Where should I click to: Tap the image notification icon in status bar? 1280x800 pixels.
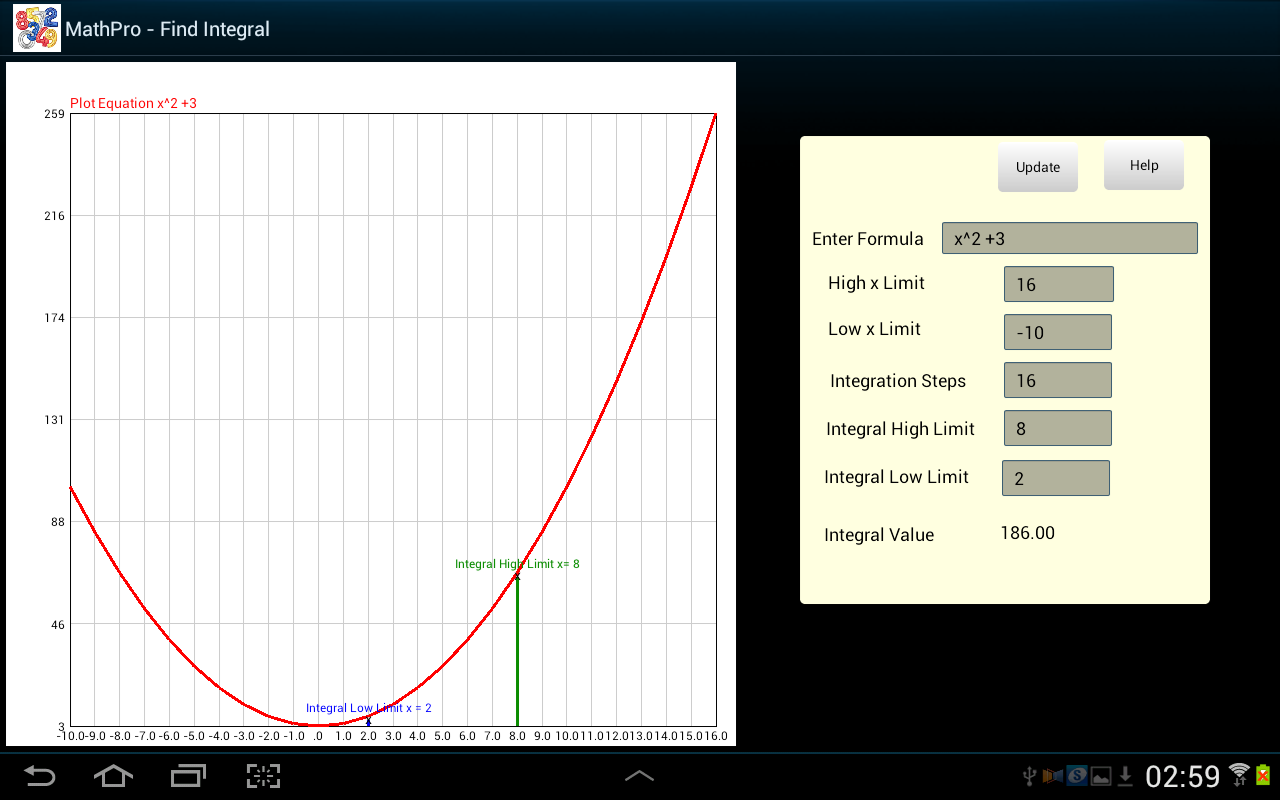pyautogui.click(x=1100, y=776)
